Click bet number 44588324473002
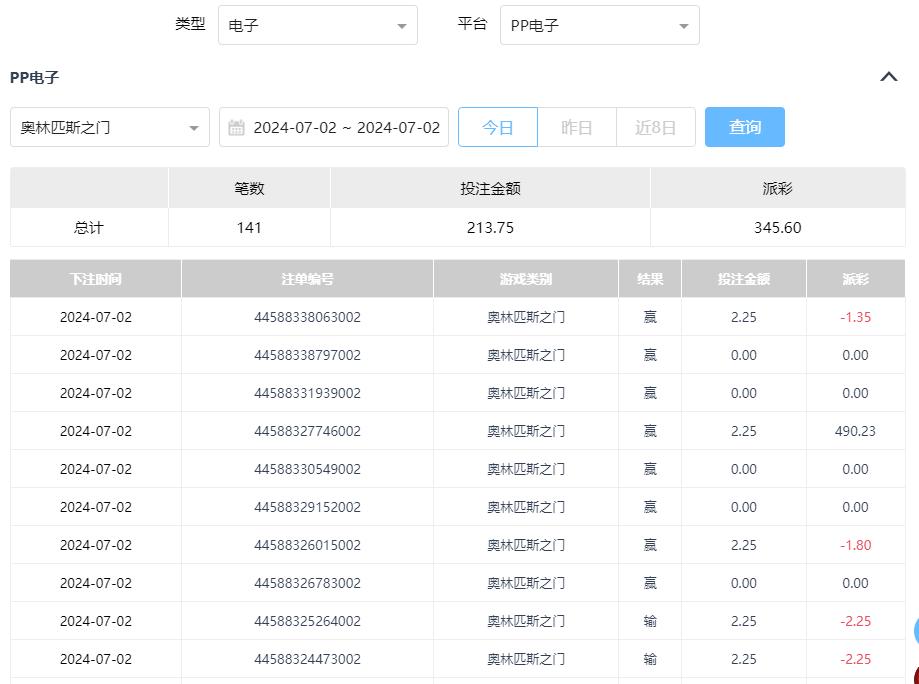Screen dimensions: 919x684 (x=307, y=659)
